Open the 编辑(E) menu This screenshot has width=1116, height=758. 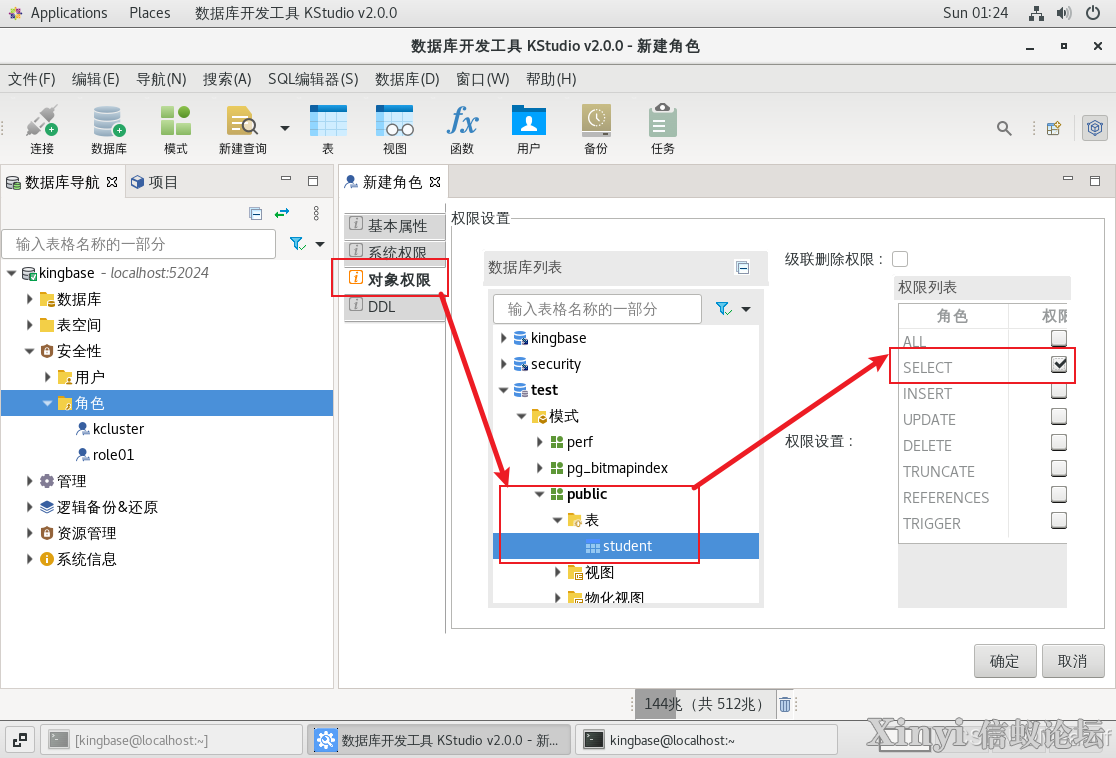pos(95,79)
